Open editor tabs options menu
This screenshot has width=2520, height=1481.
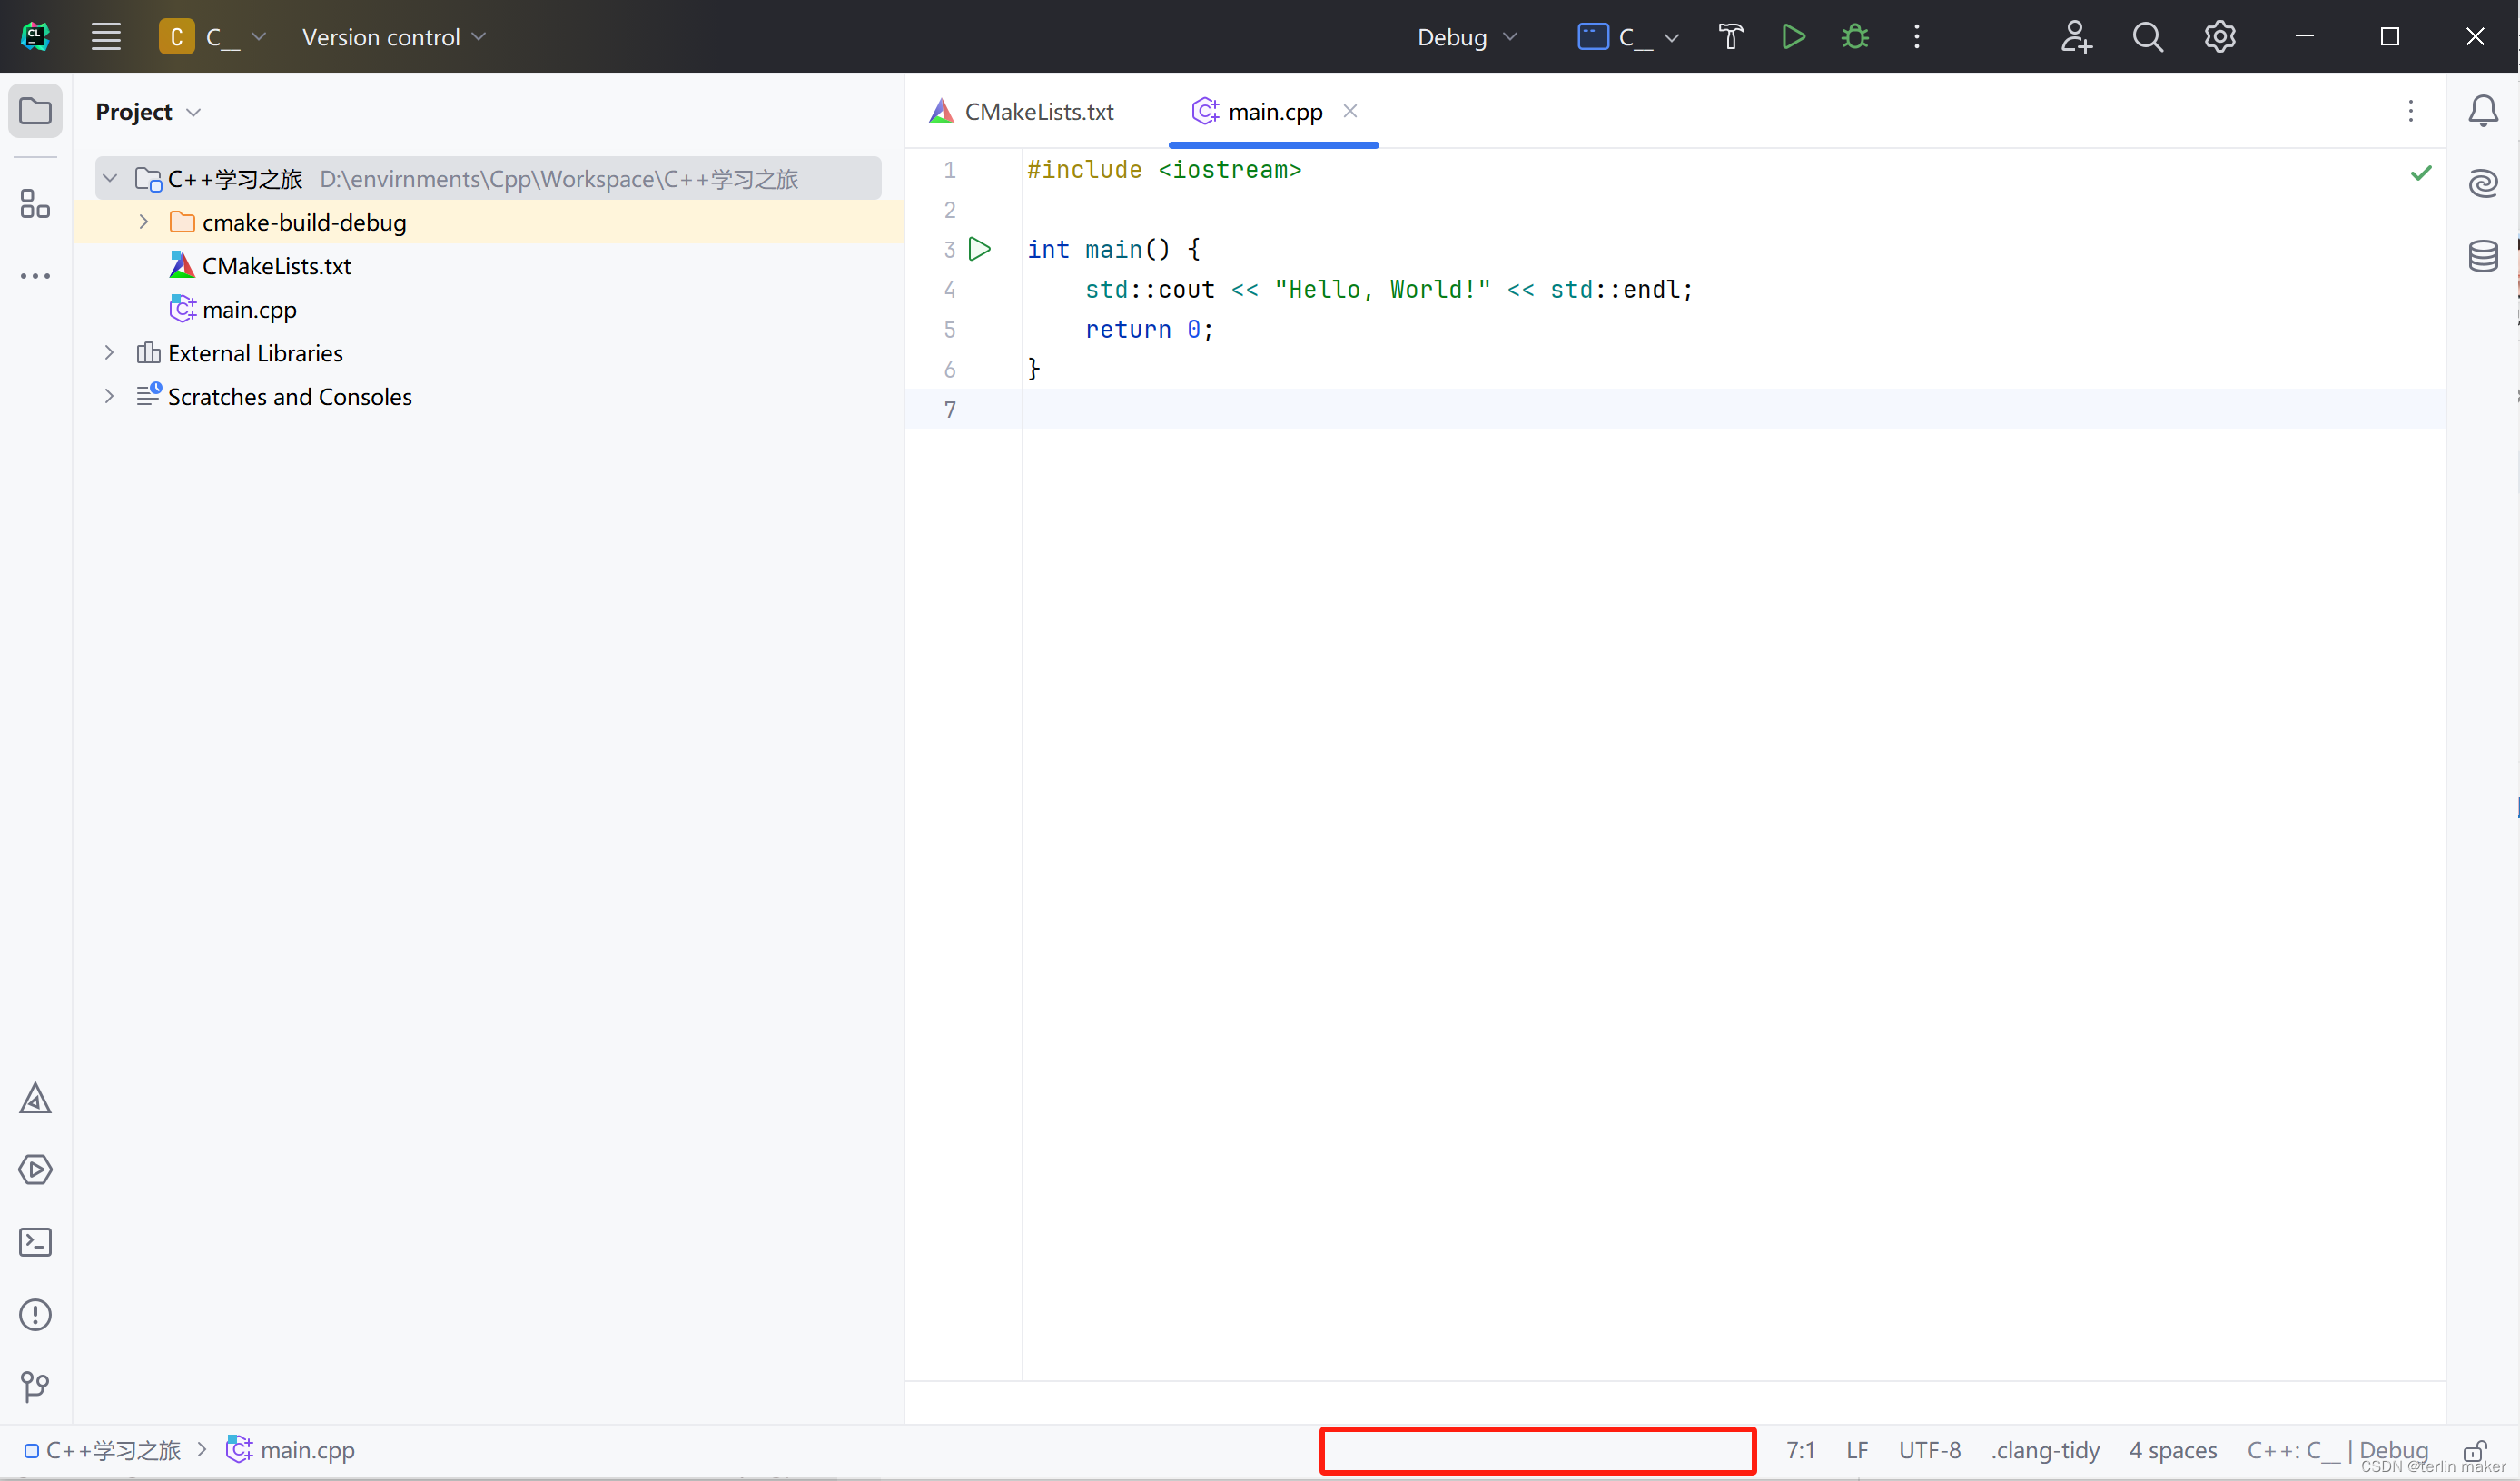click(2411, 111)
